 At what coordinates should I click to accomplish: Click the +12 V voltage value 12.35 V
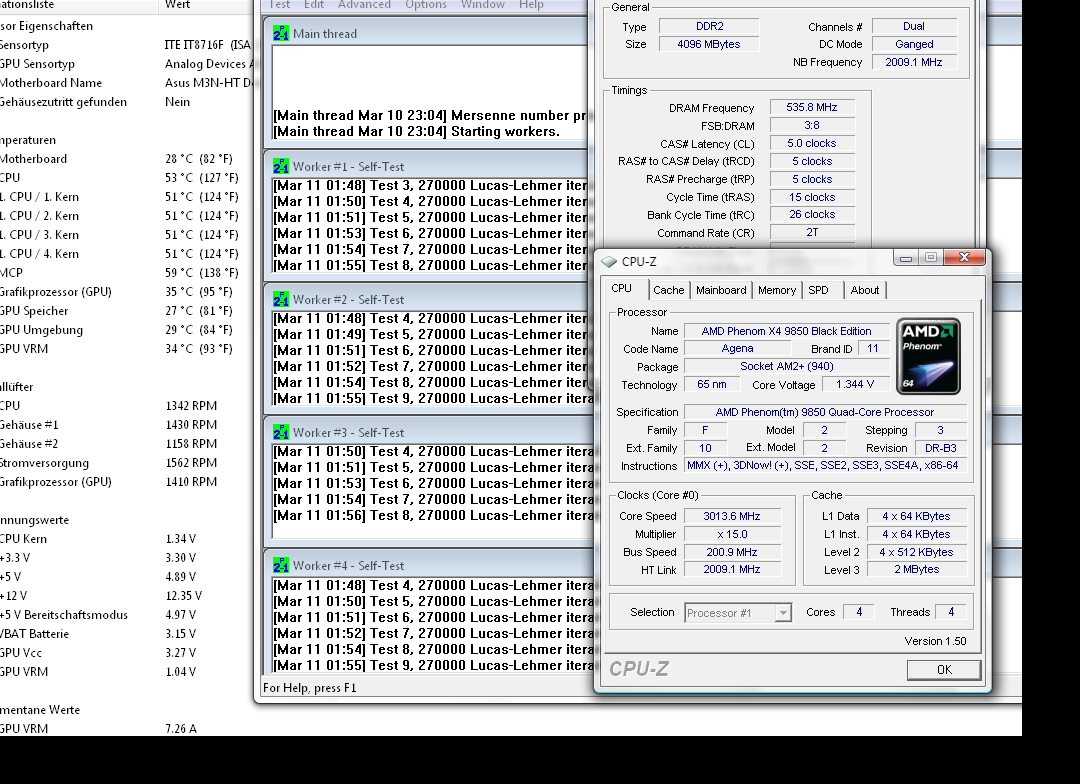point(183,596)
